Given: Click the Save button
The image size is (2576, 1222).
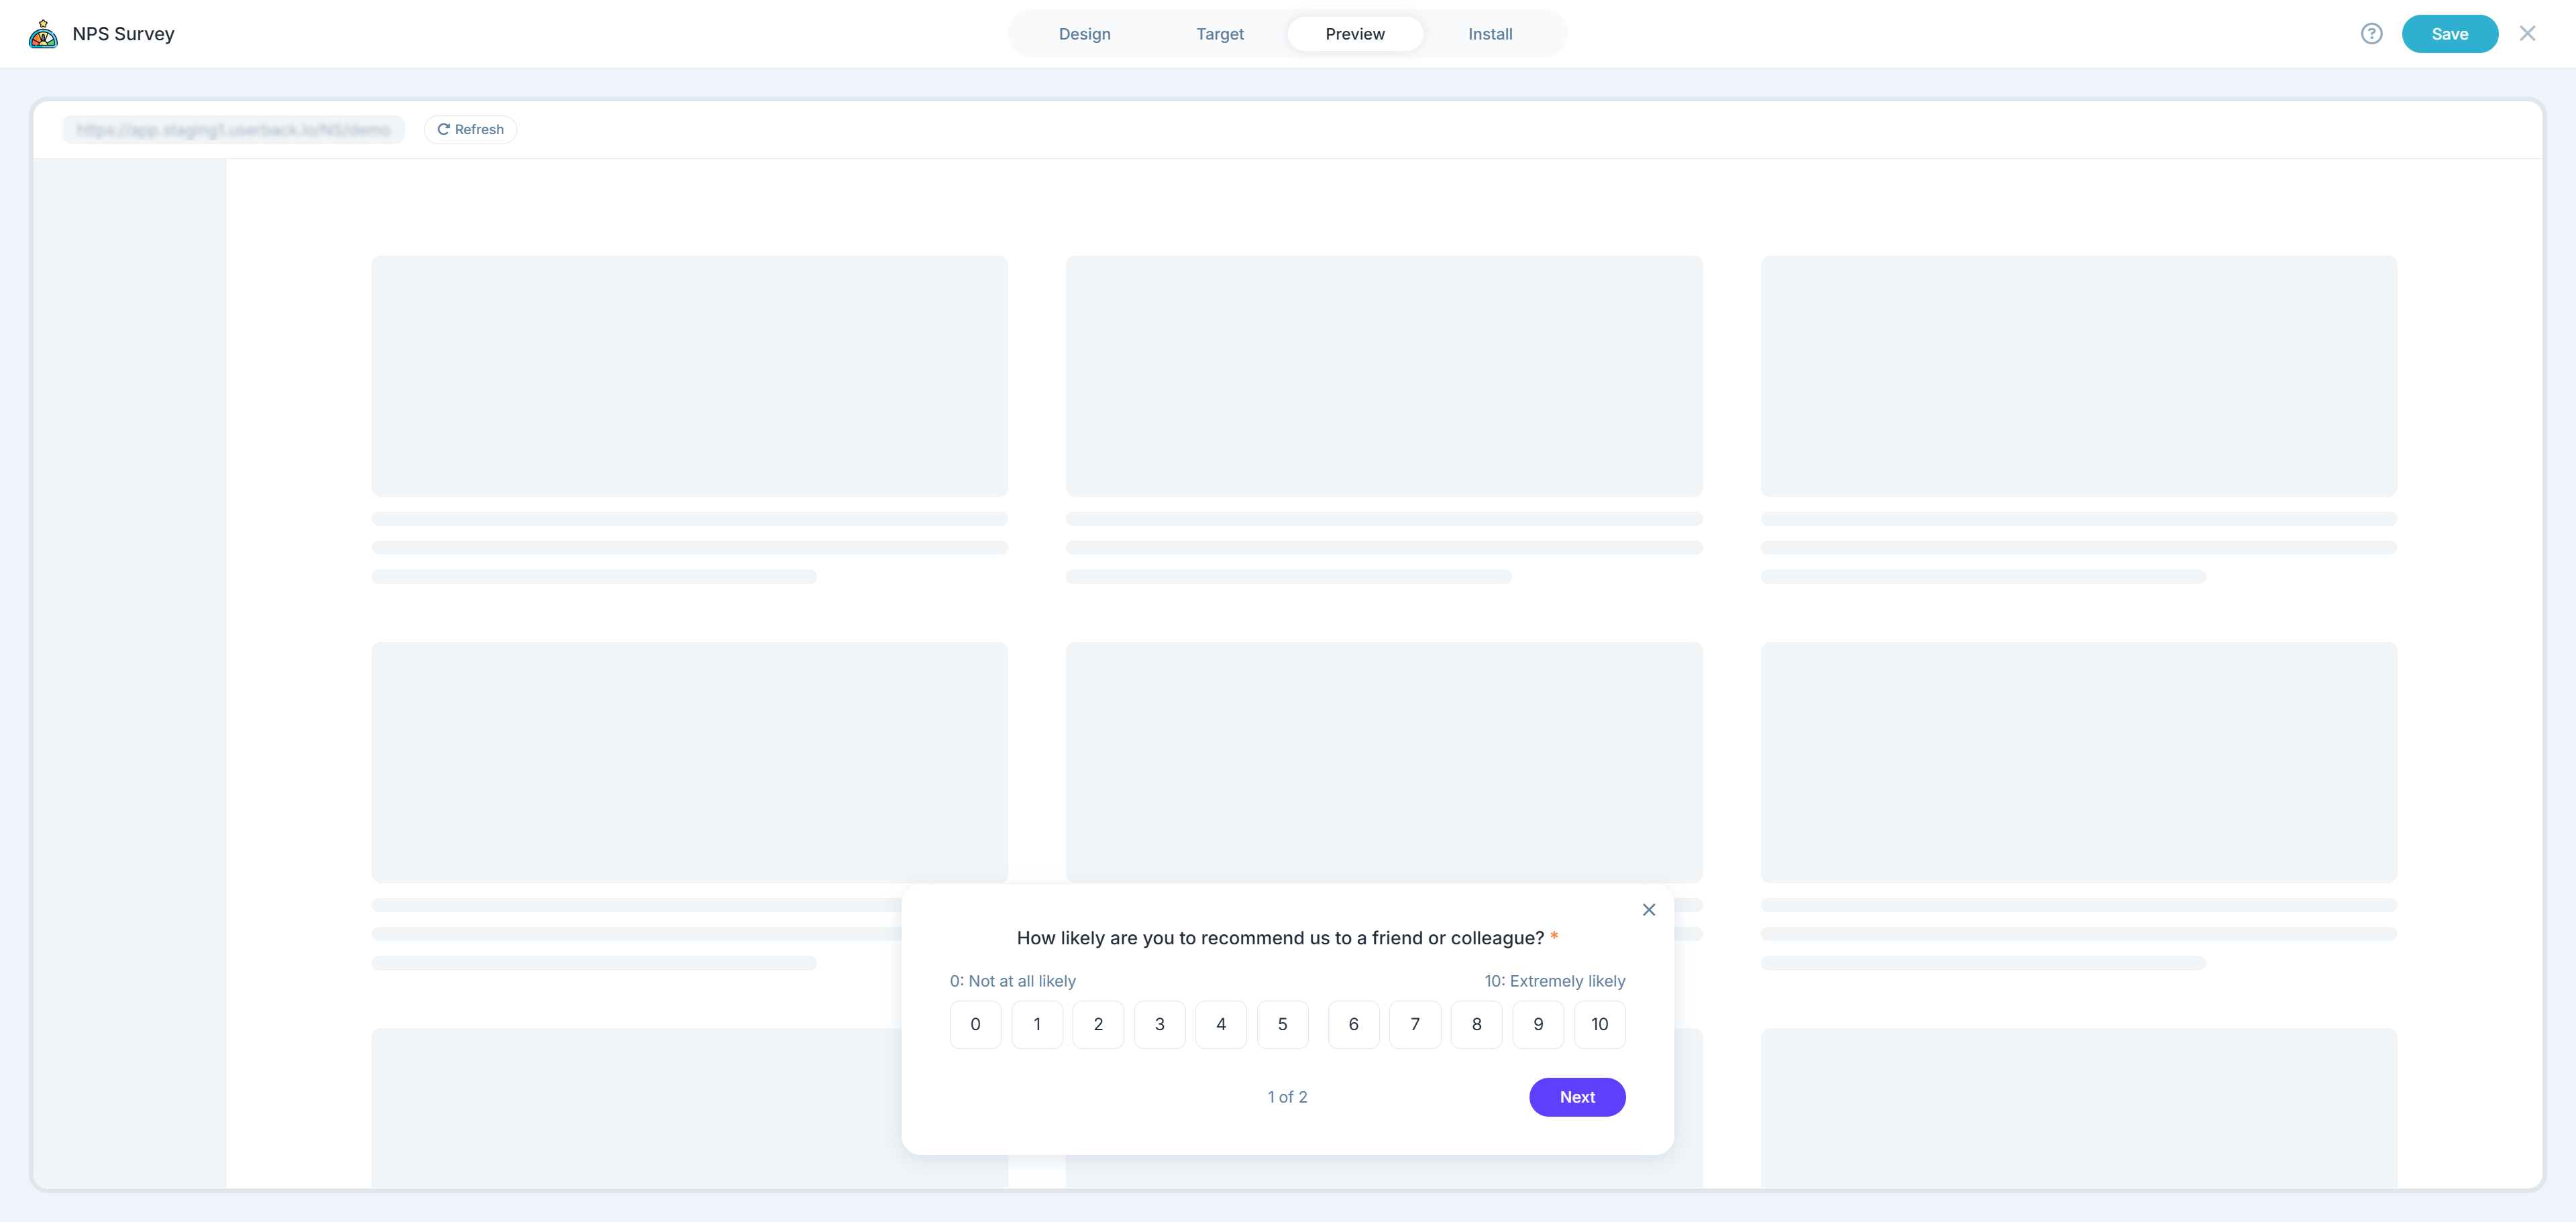Looking at the screenshot, I should 2449,34.
